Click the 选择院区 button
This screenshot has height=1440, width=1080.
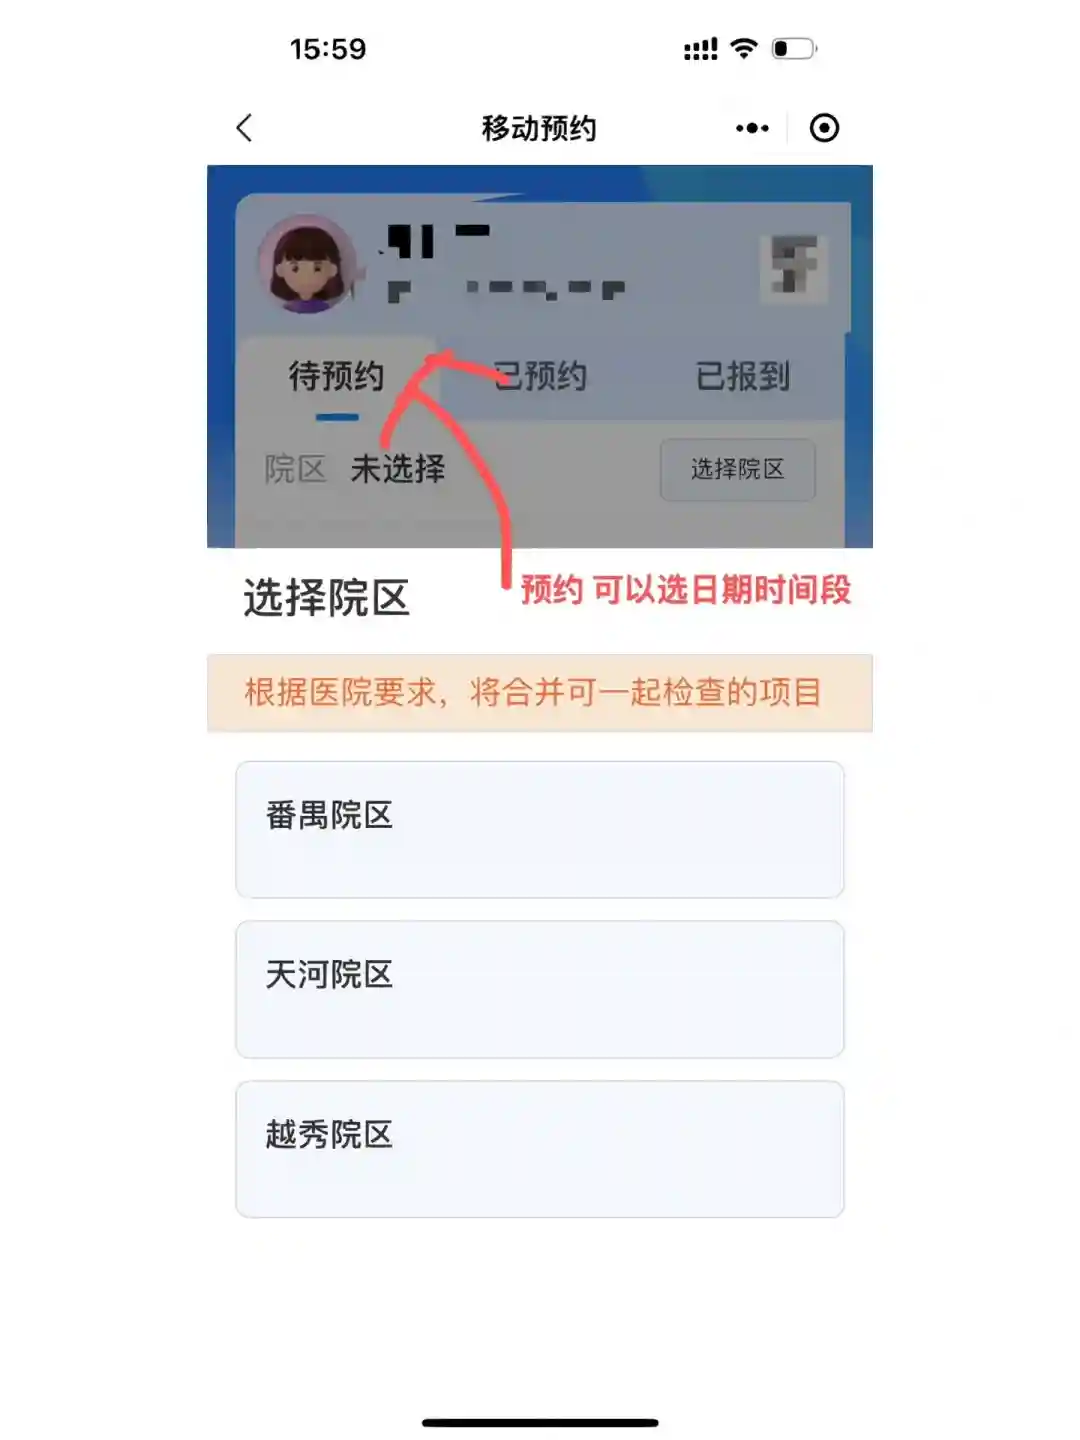coord(738,469)
